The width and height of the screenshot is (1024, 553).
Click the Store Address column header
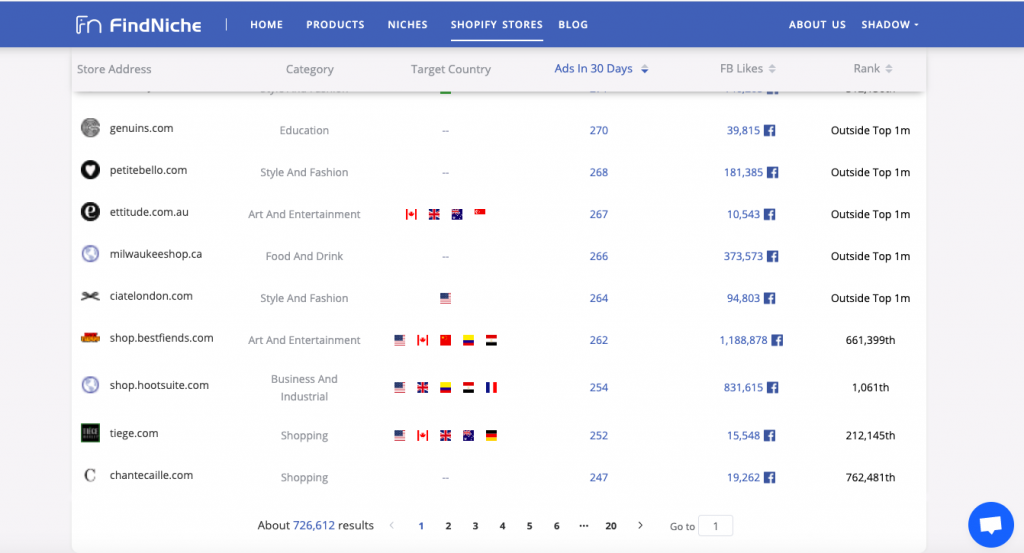114,69
